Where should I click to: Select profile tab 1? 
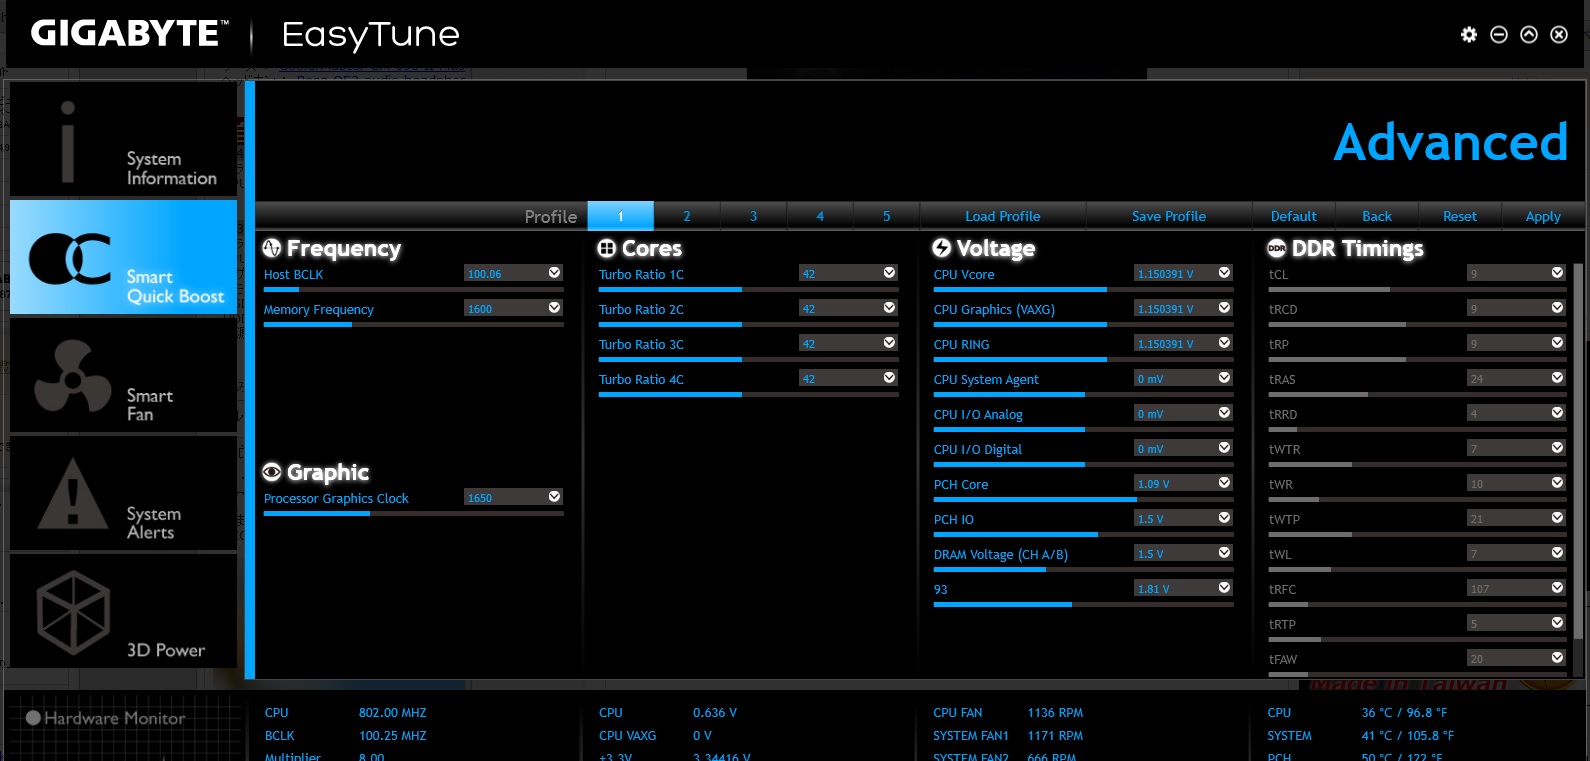[620, 216]
